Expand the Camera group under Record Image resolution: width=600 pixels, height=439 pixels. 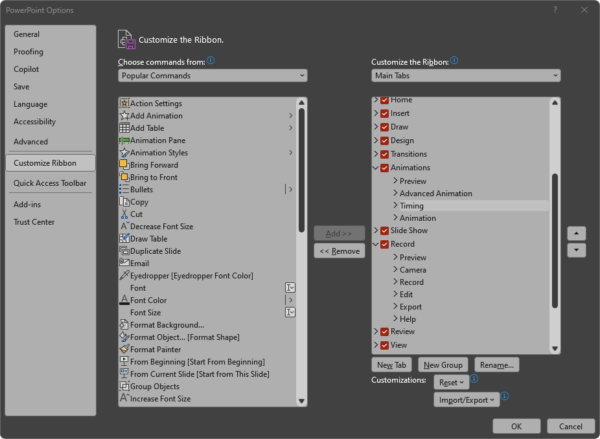click(395, 269)
